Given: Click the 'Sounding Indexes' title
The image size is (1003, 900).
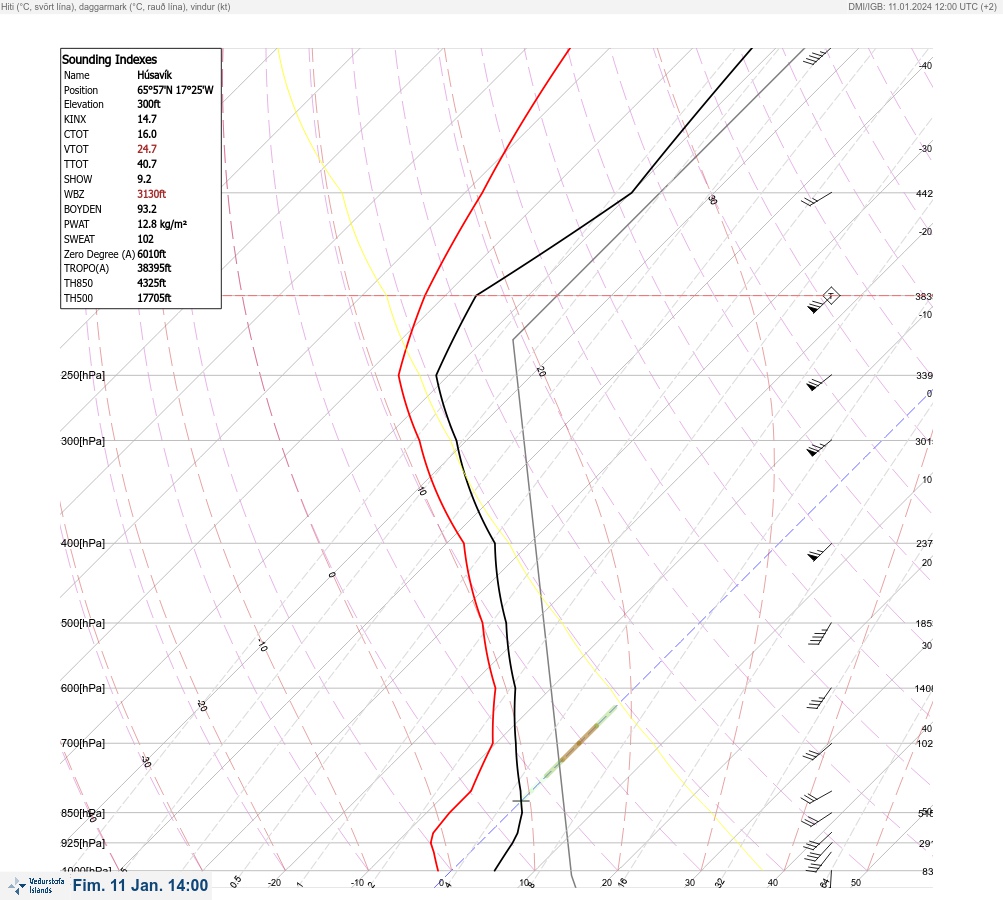Looking at the screenshot, I should [x=109, y=59].
